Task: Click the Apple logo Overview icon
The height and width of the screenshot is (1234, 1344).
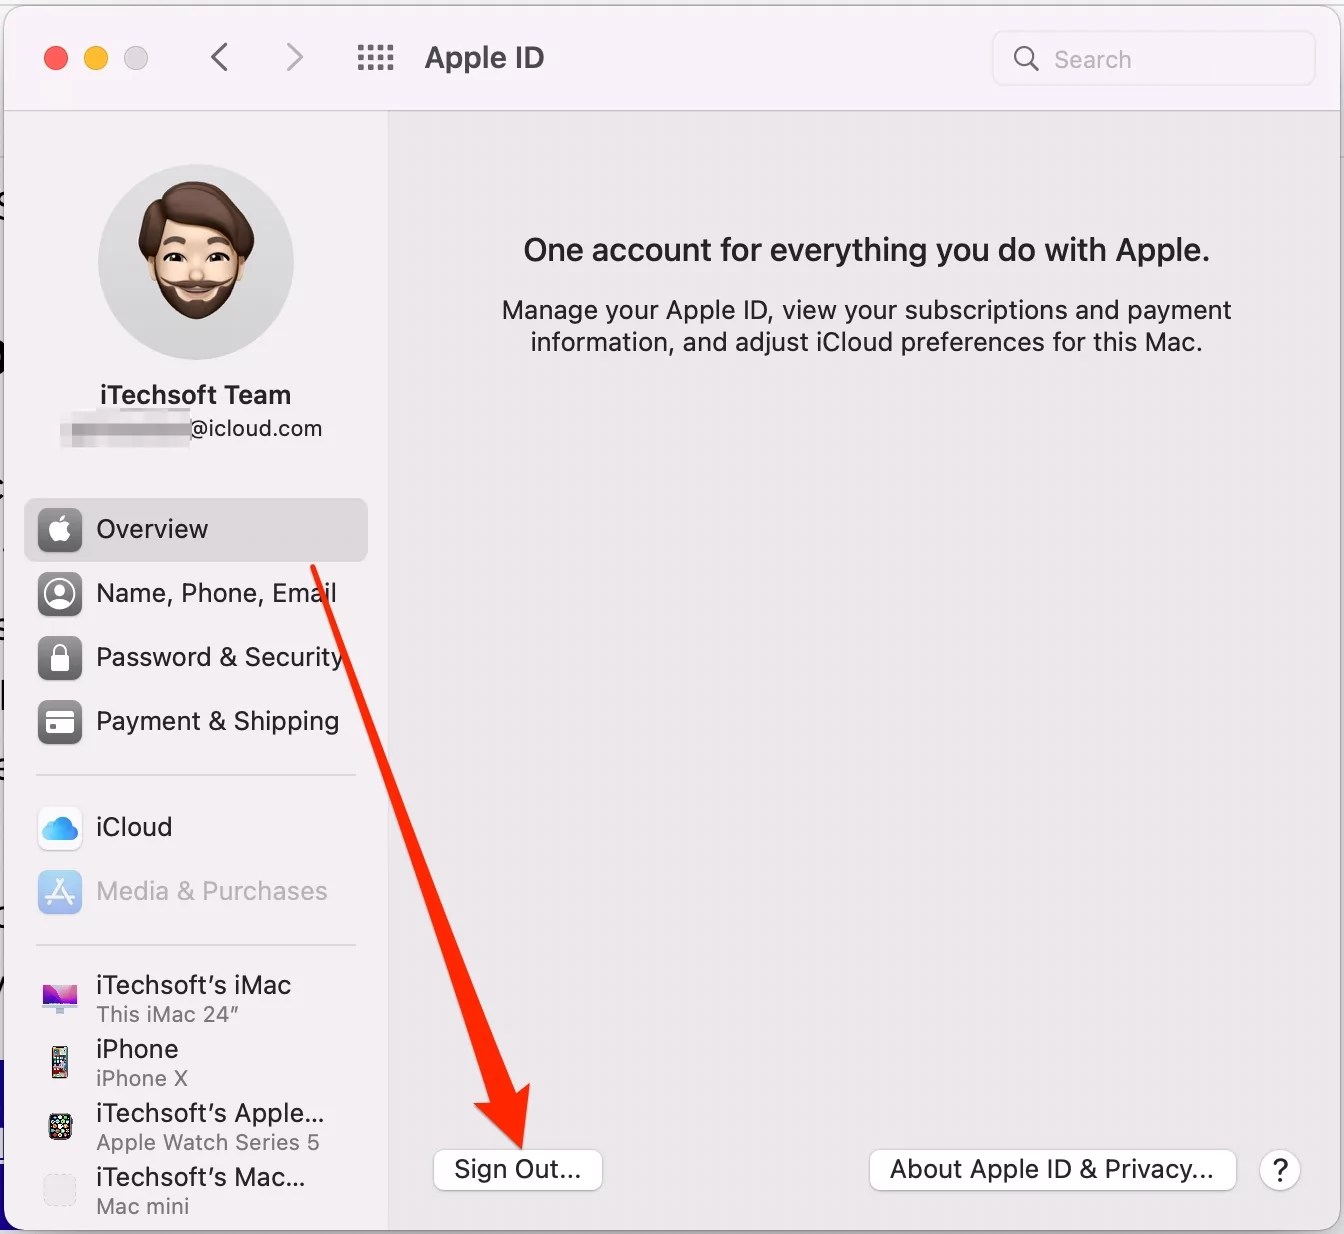Action: pyautogui.click(x=60, y=529)
